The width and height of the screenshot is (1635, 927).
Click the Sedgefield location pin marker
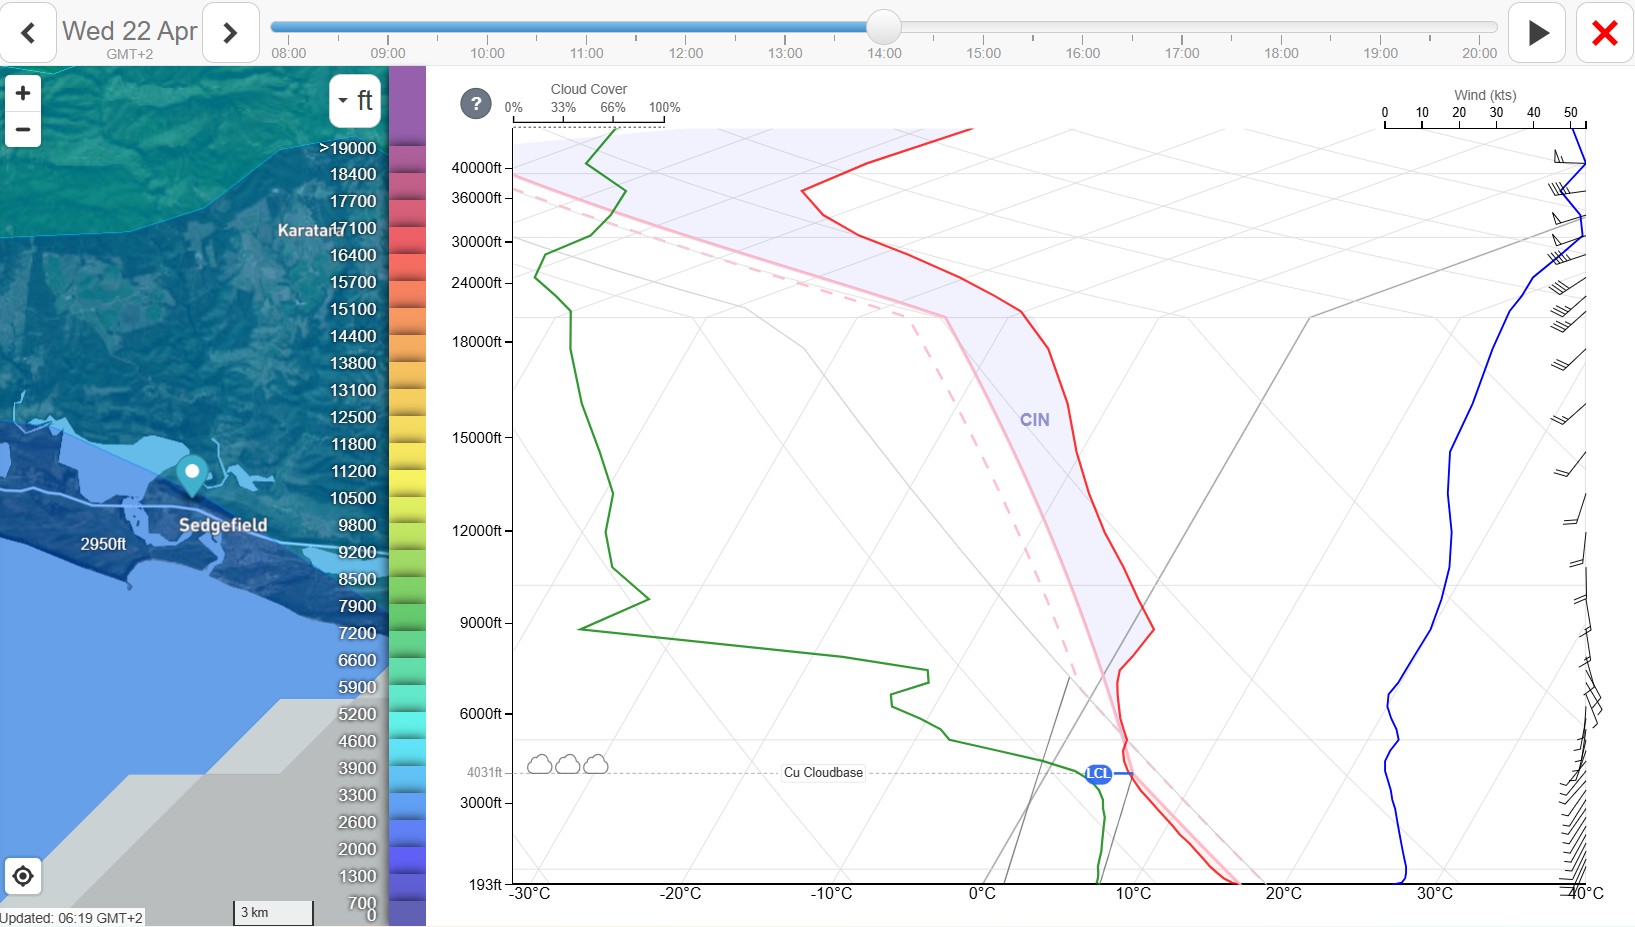[192, 473]
